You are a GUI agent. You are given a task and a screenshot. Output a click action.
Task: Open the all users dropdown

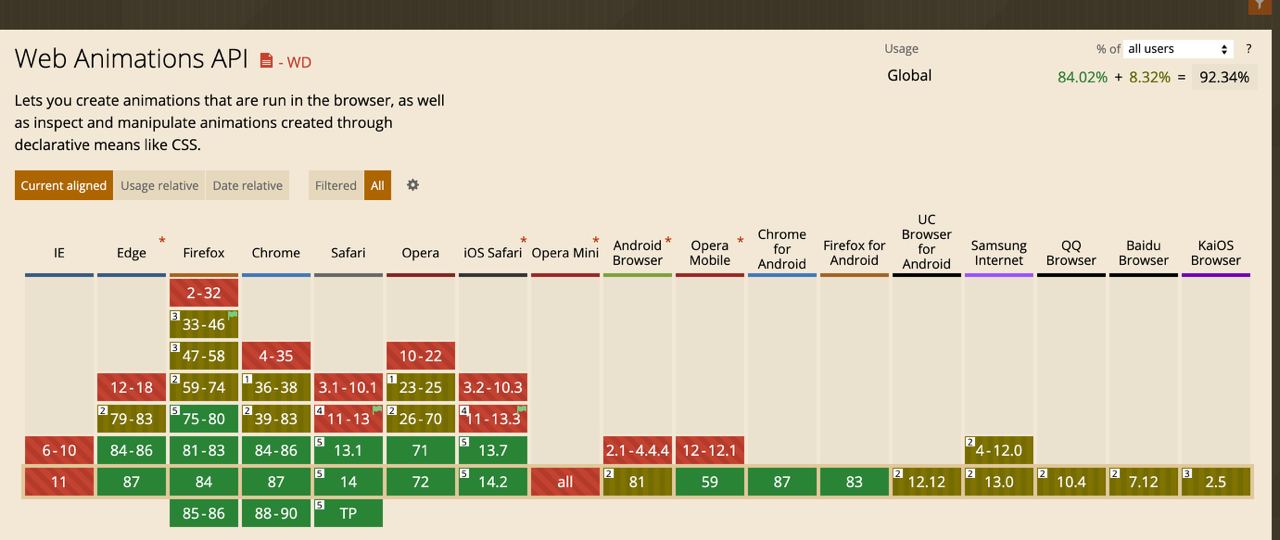[x=1178, y=49]
